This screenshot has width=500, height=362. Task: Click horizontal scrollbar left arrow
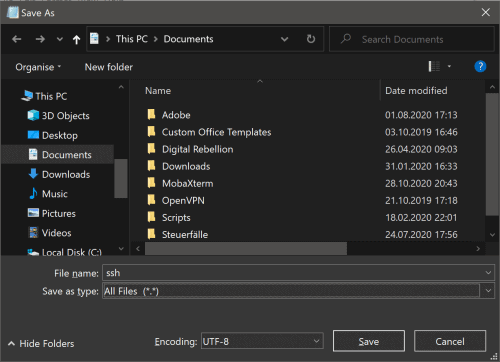pyautogui.click(x=138, y=249)
